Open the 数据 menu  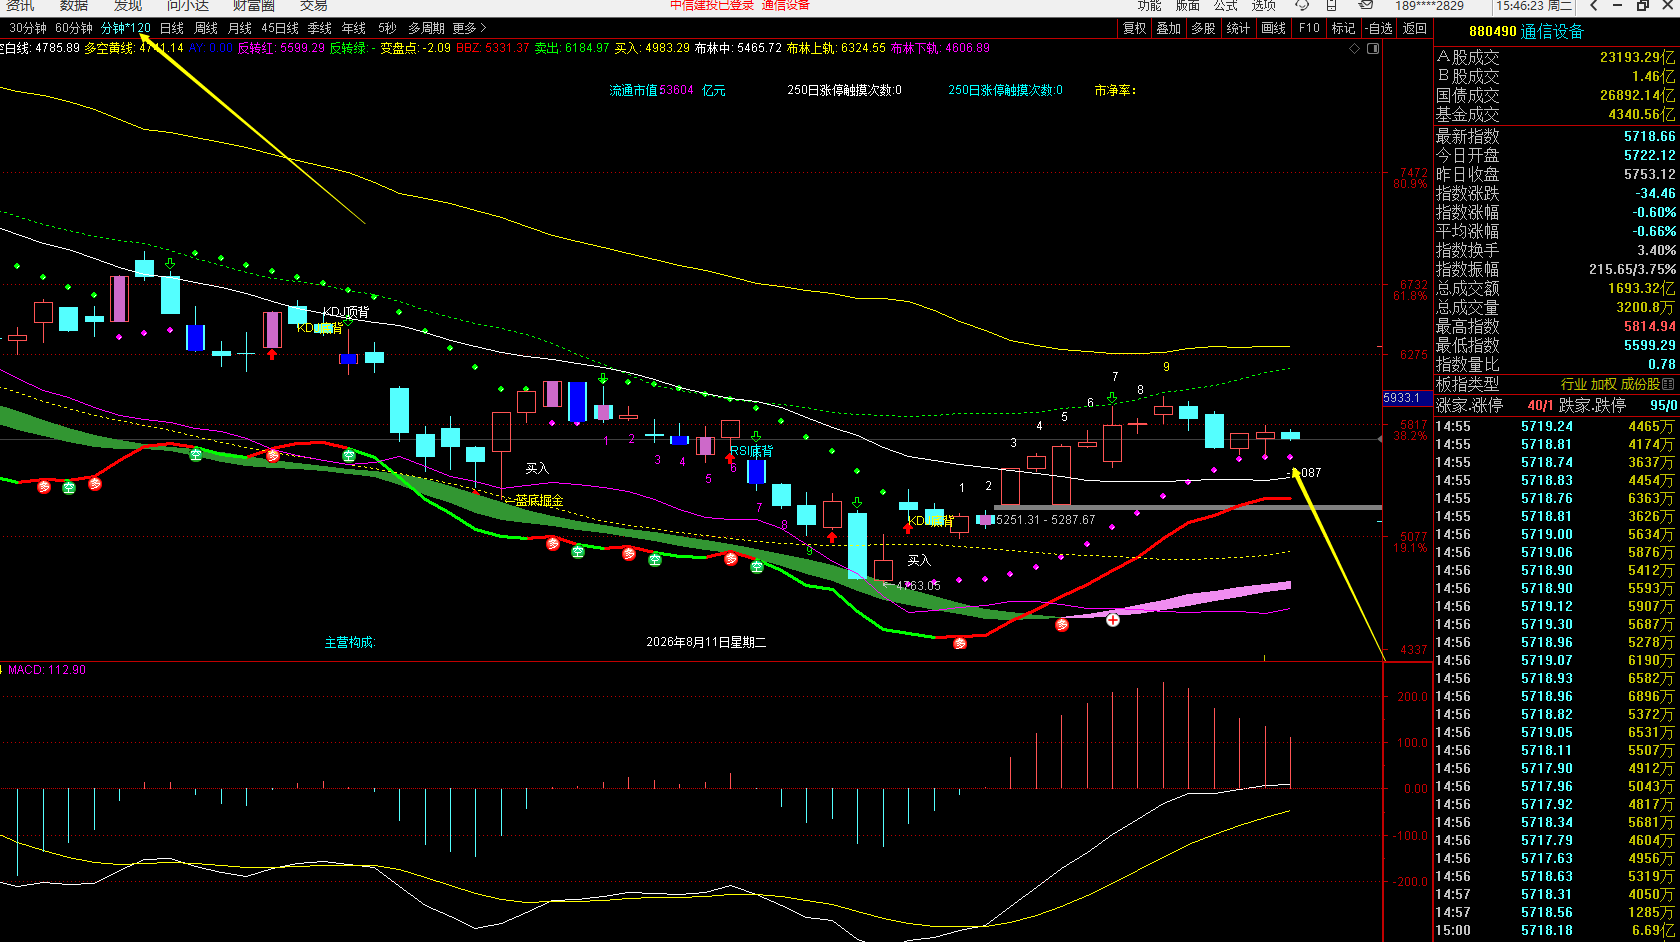(74, 6)
